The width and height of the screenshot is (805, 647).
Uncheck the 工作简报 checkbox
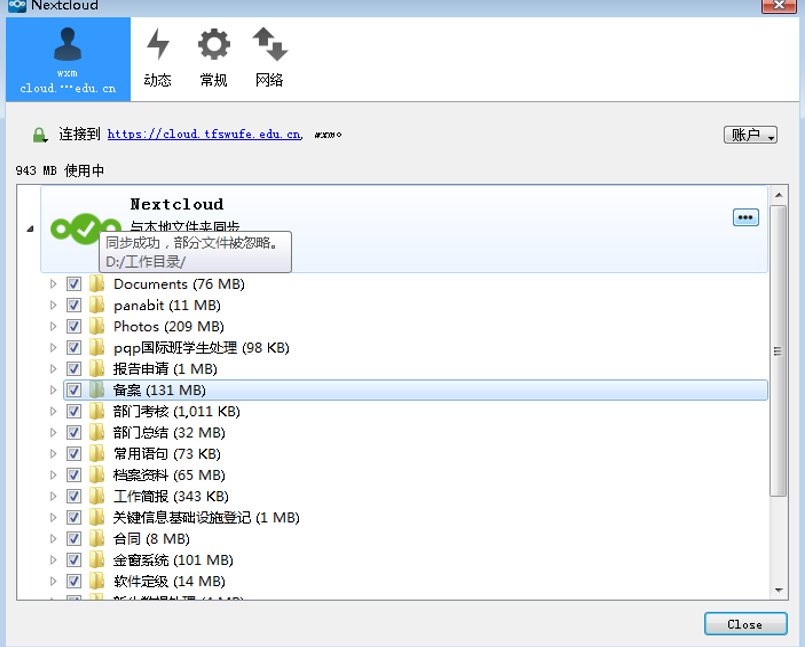pos(74,496)
